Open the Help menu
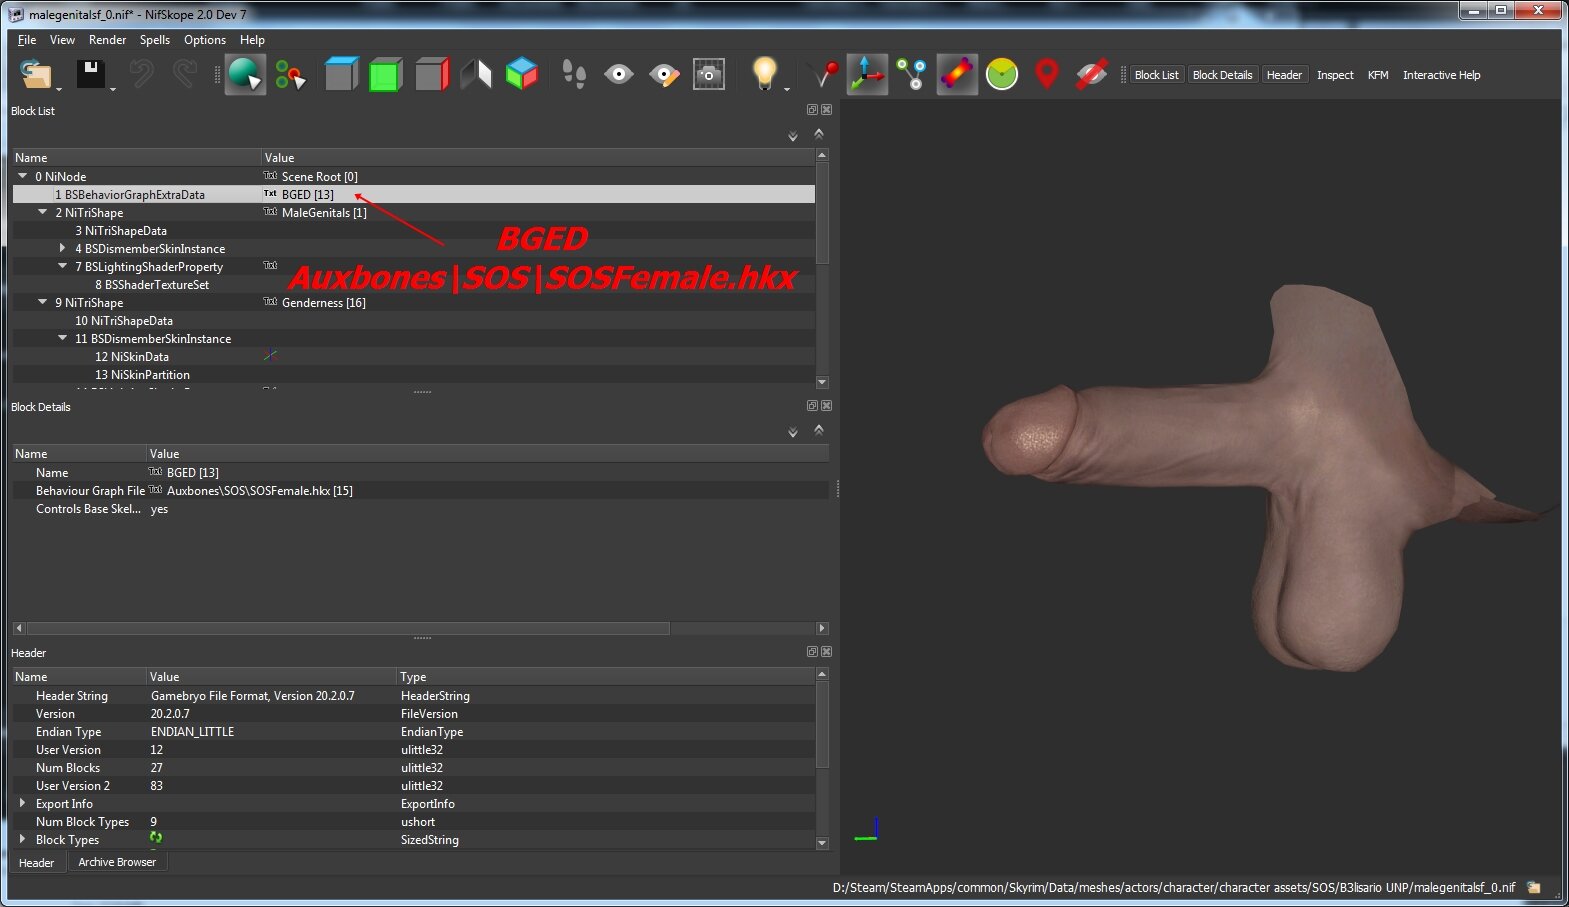This screenshot has width=1569, height=907. (x=252, y=40)
